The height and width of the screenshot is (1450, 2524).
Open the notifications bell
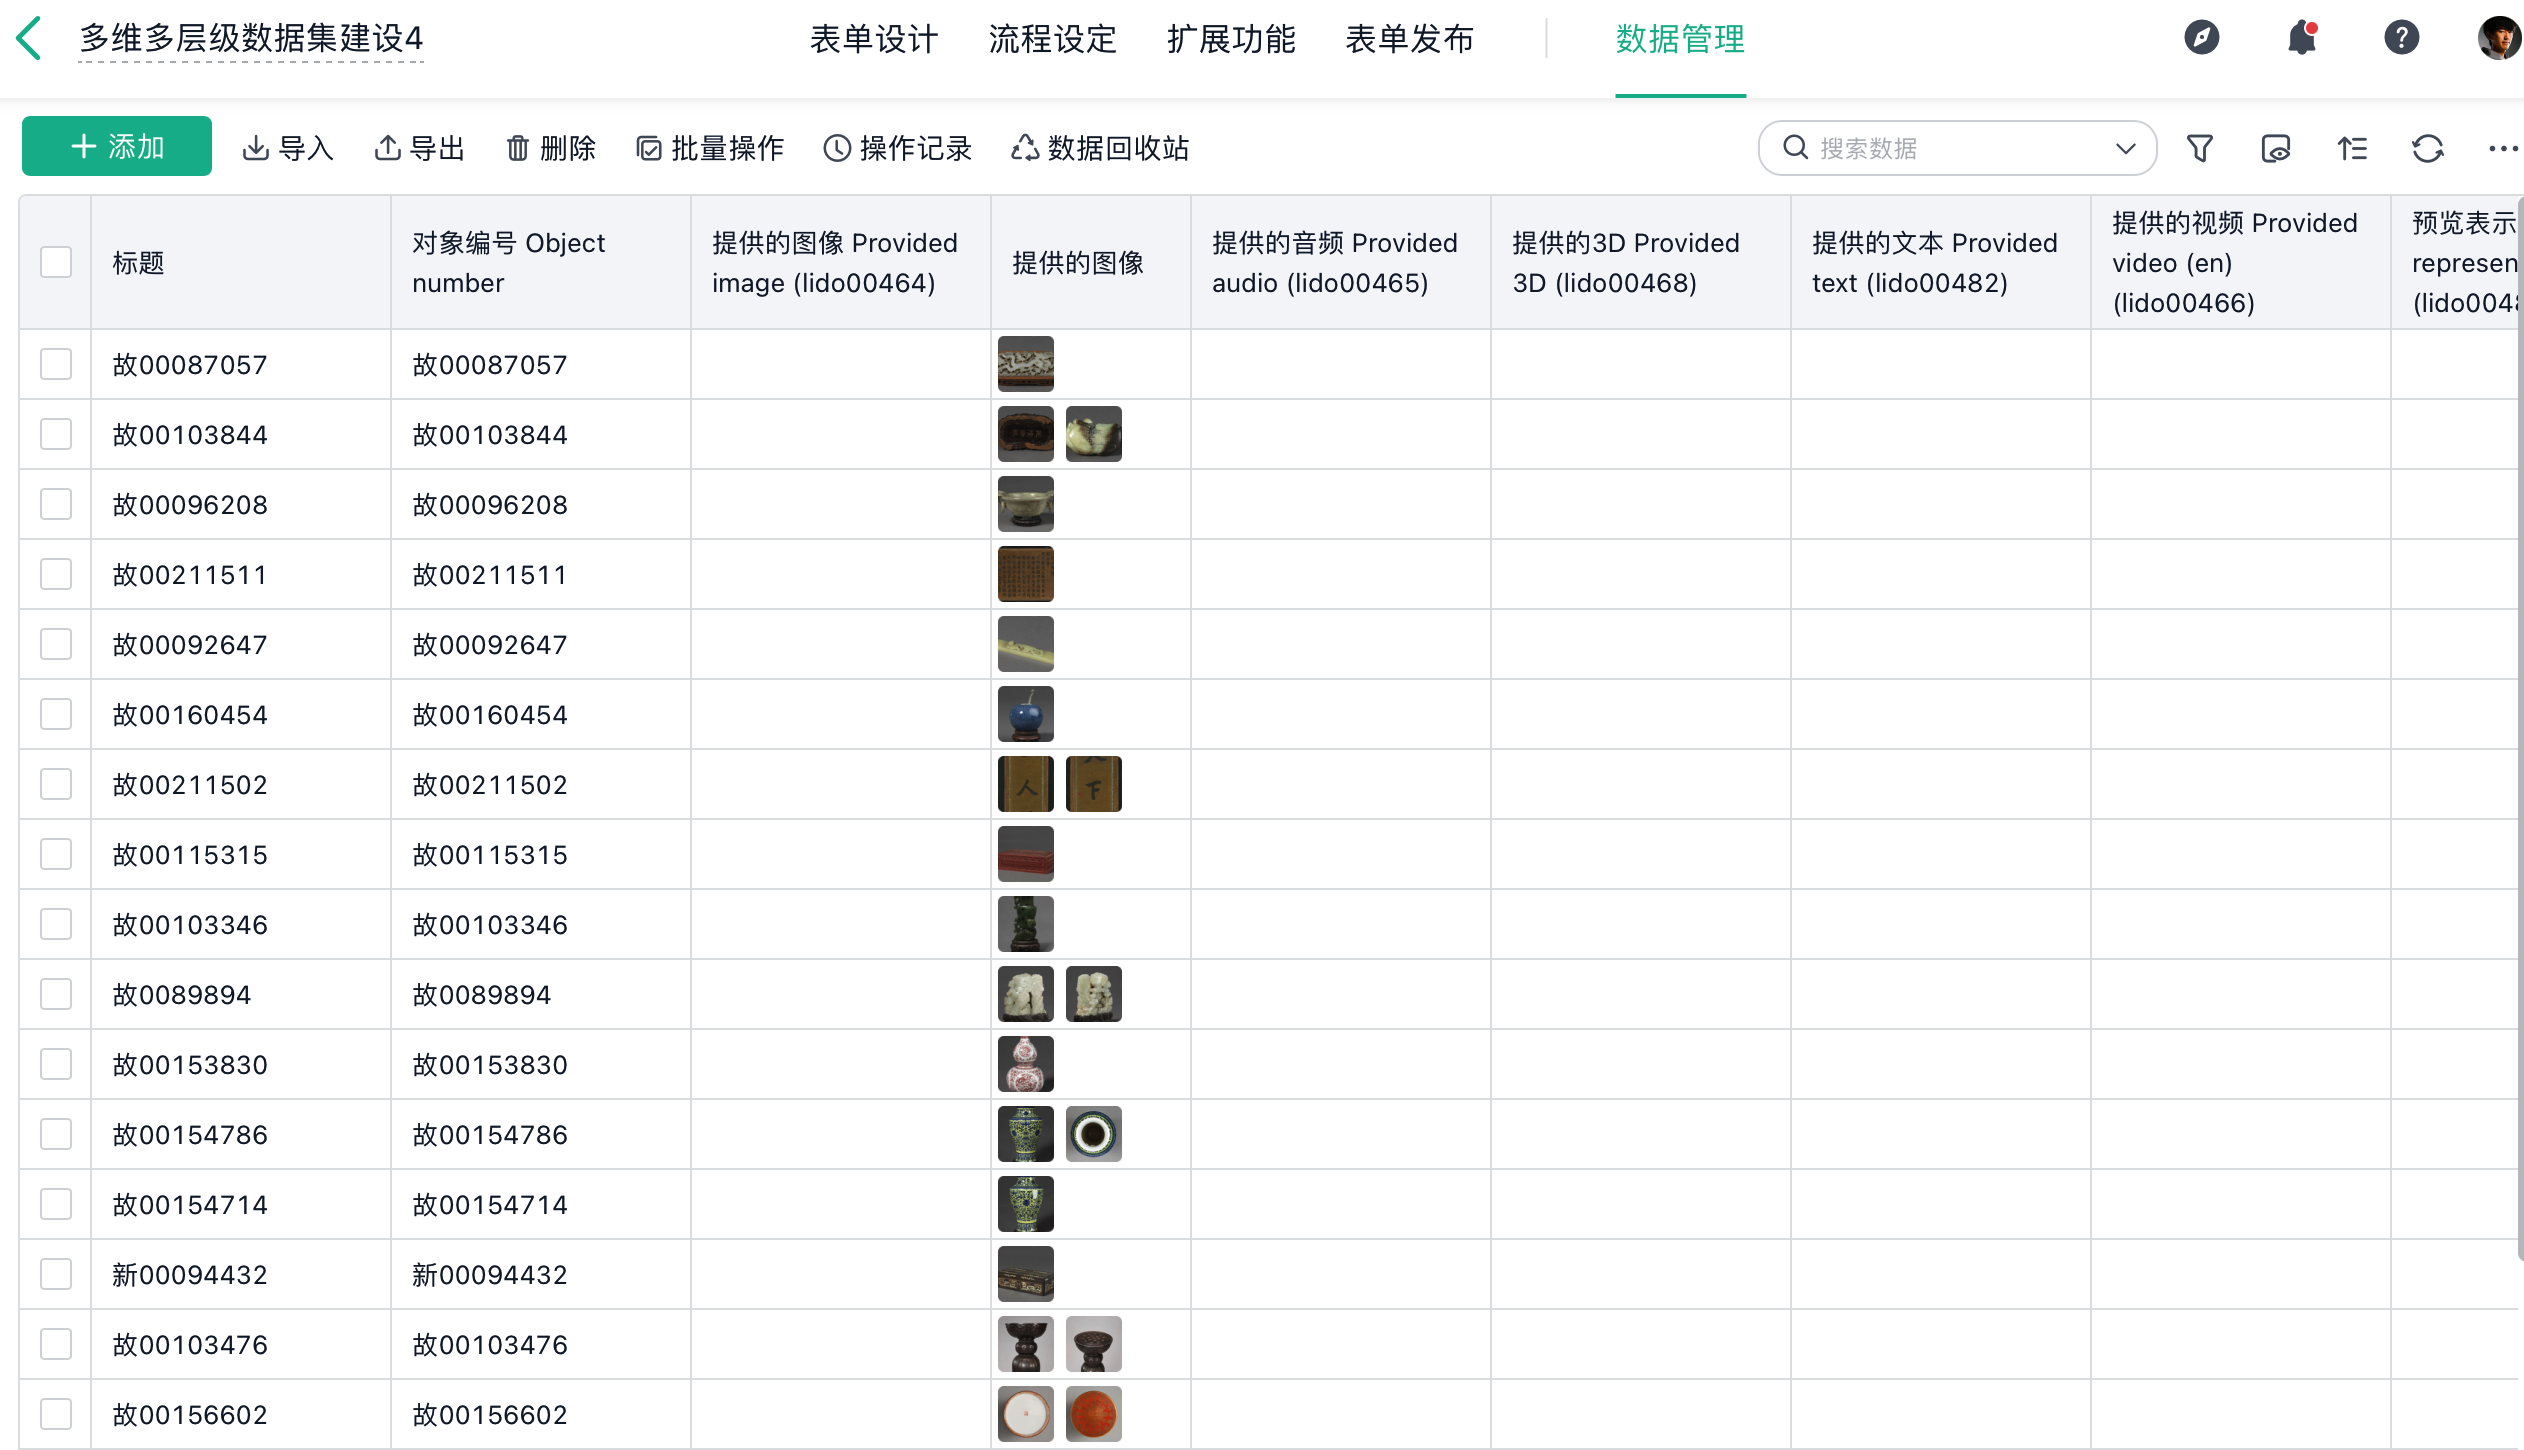click(x=2301, y=39)
